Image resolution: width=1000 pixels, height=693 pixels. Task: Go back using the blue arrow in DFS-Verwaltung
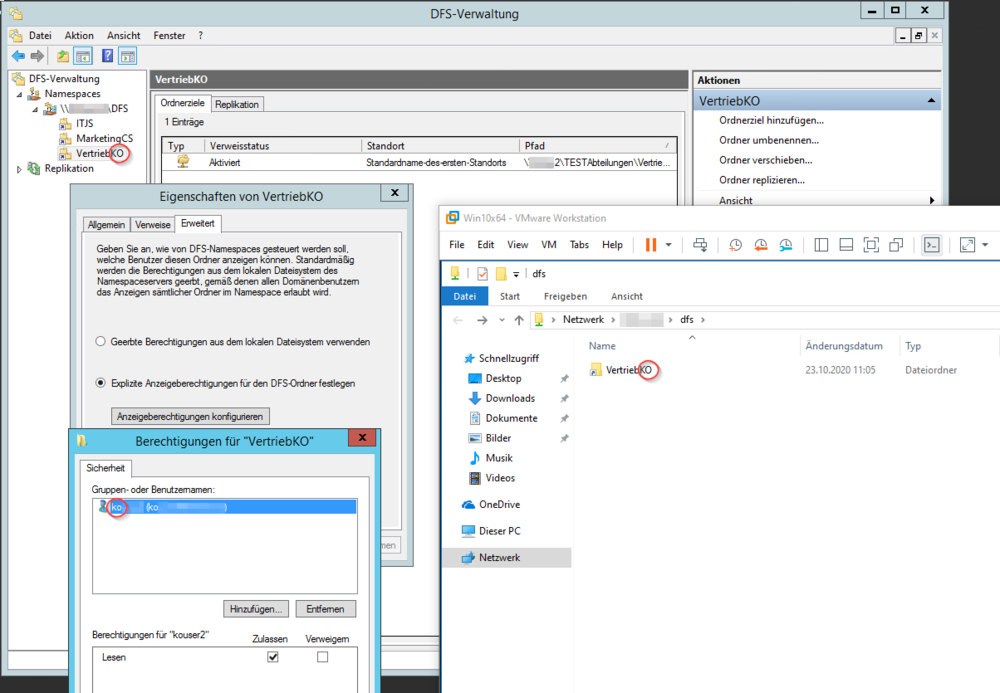(x=19, y=55)
